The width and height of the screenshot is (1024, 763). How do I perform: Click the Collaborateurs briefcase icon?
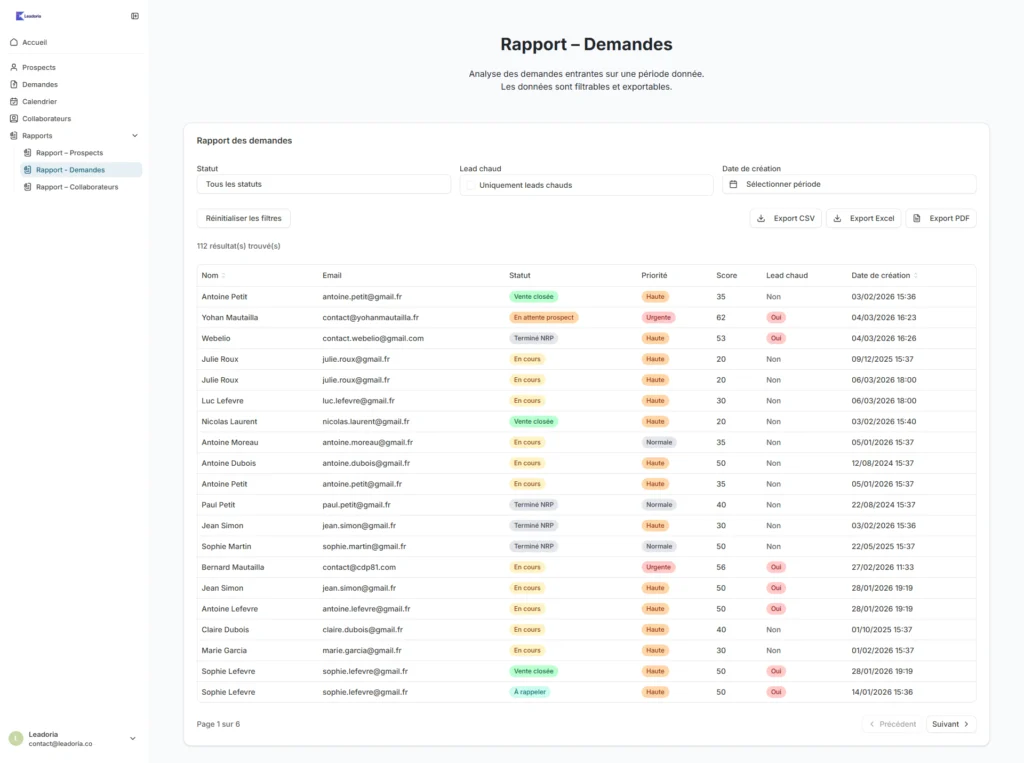click(x=14, y=118)
